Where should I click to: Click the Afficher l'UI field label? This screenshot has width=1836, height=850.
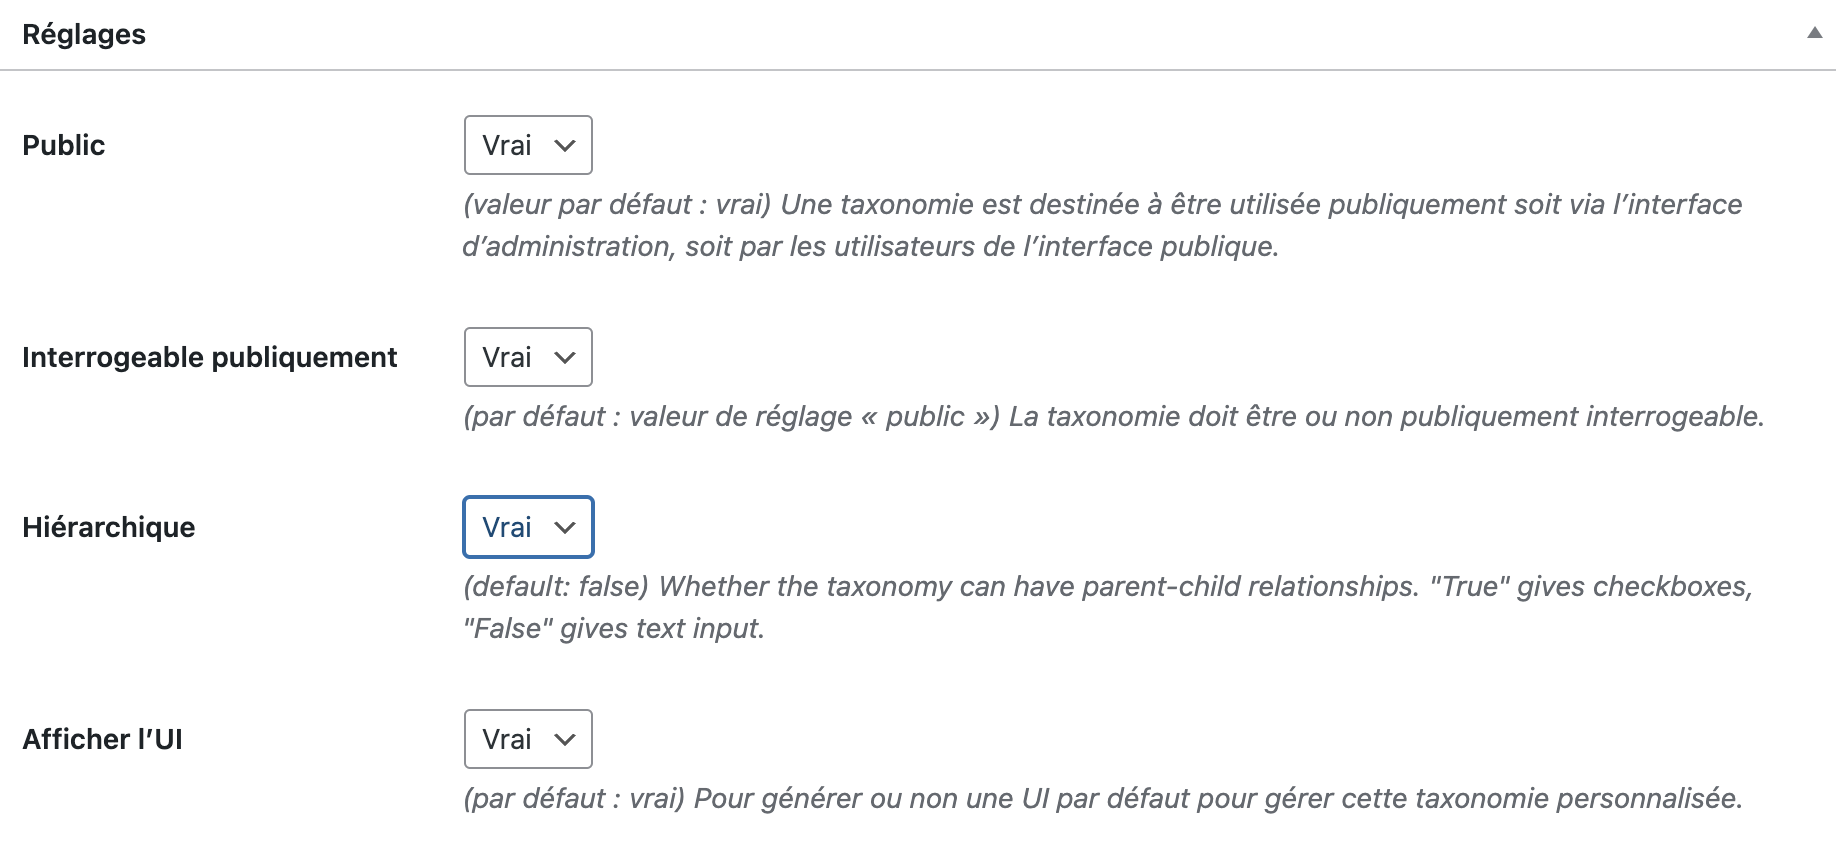coord(103,740)
